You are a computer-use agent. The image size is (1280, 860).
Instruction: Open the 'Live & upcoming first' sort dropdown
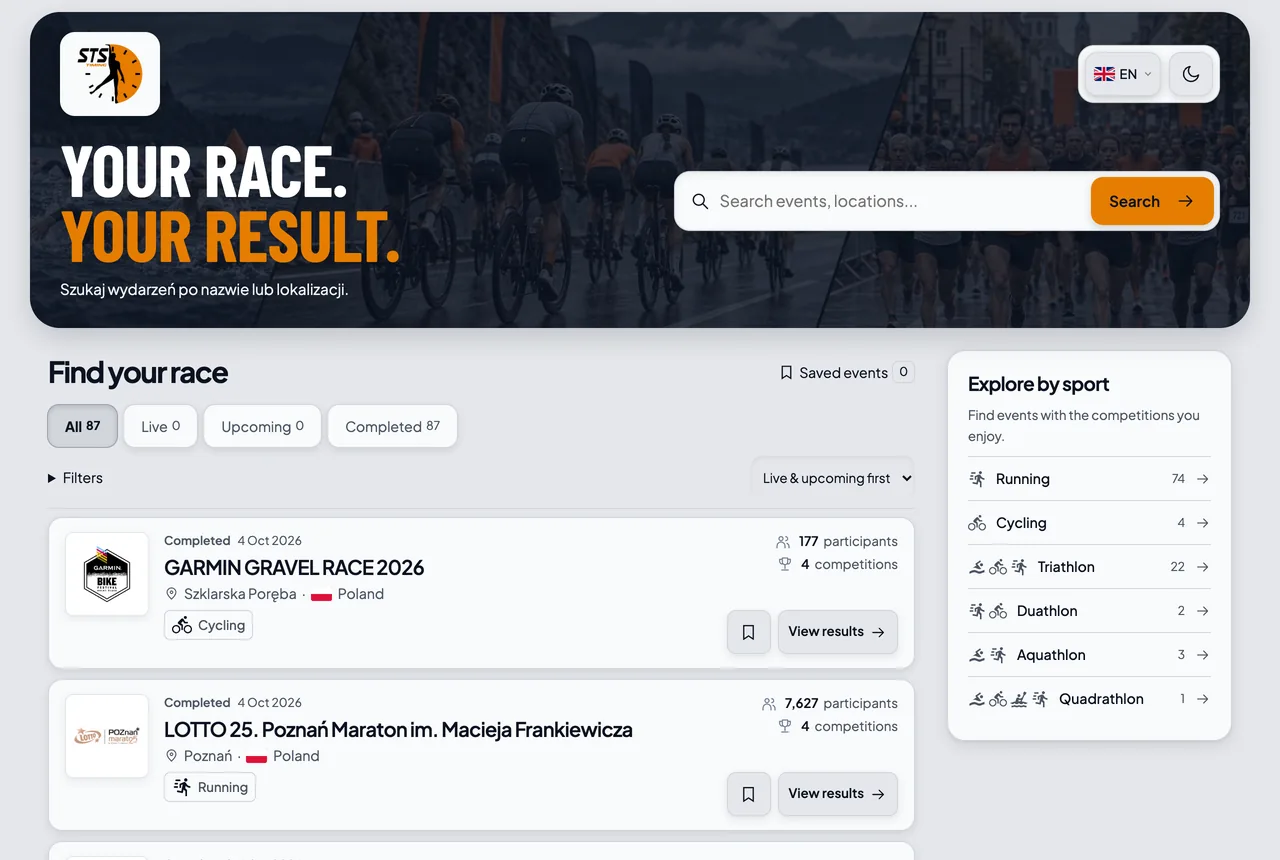pos(833,478)
